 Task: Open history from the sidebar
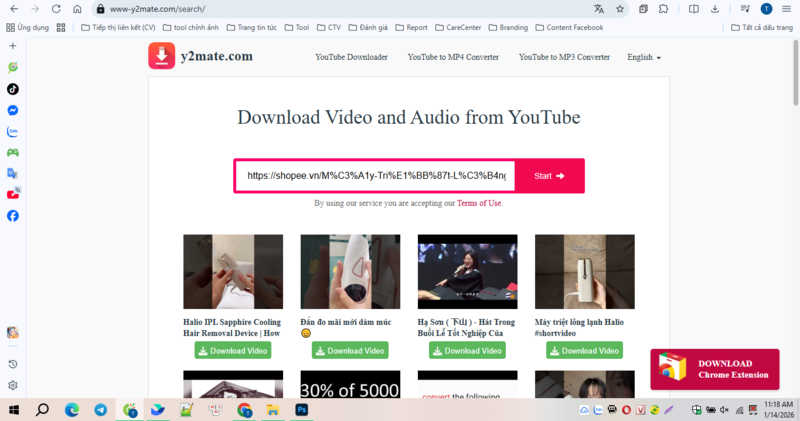(13, 364)
